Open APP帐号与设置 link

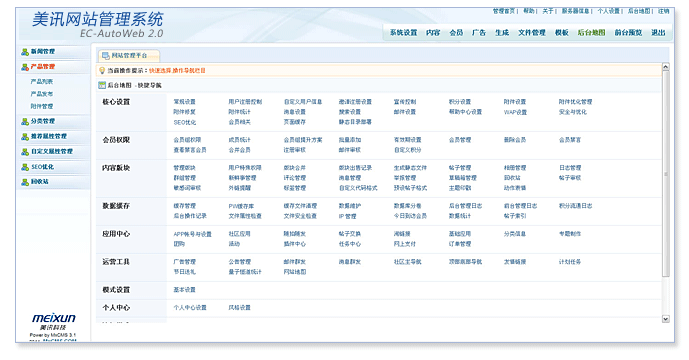click(192, 234)
